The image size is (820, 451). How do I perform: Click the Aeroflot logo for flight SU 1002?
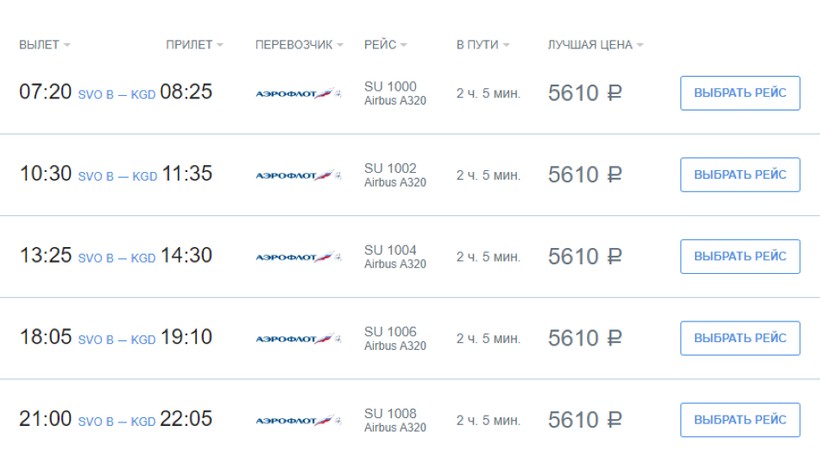point(298,175)
